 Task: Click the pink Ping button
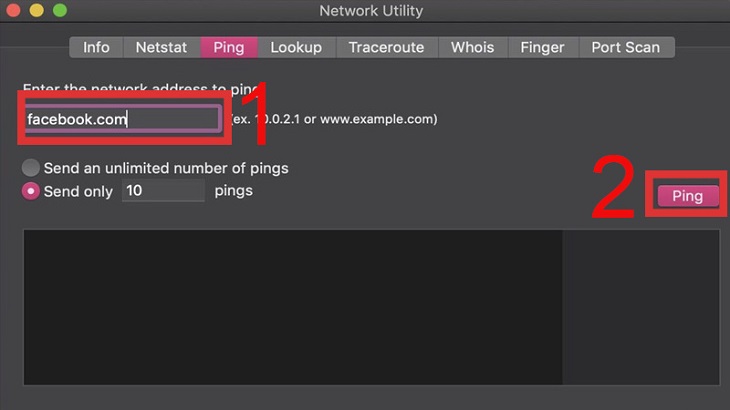[x=688, y=196]
